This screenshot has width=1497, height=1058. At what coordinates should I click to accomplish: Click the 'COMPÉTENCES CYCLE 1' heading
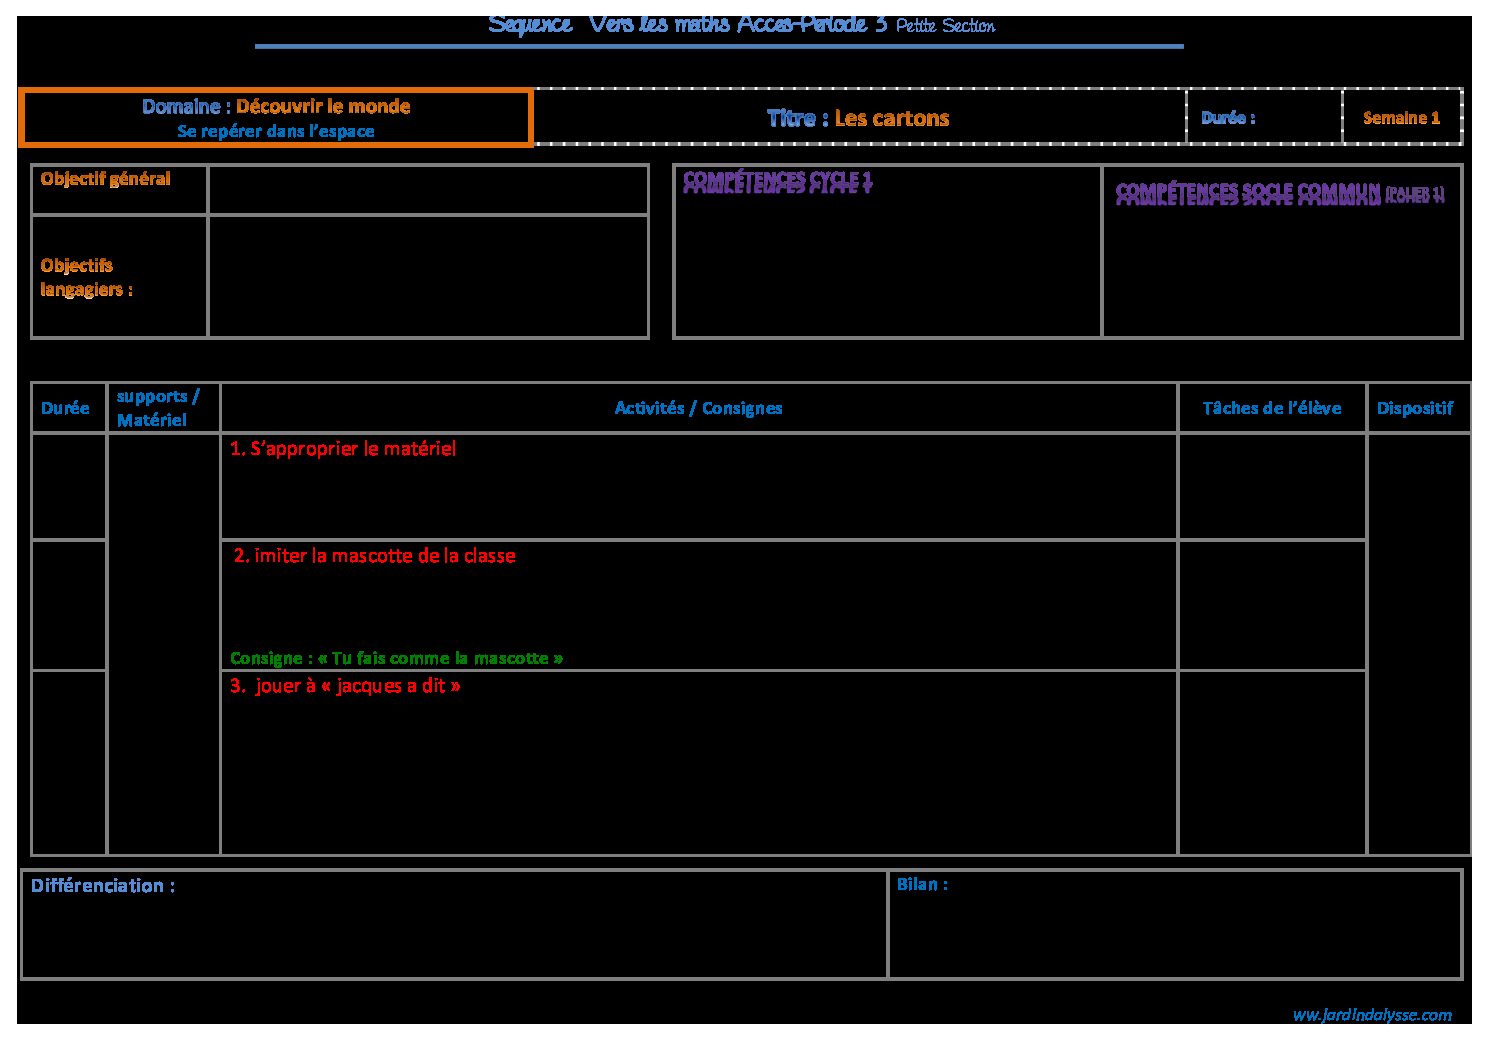pyautogui.click(x=778, y=181)
